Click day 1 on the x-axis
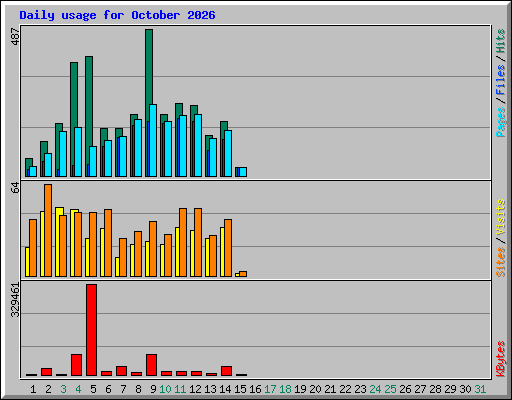The width and height of the screenshot is (512, 400). pos(33,389)
